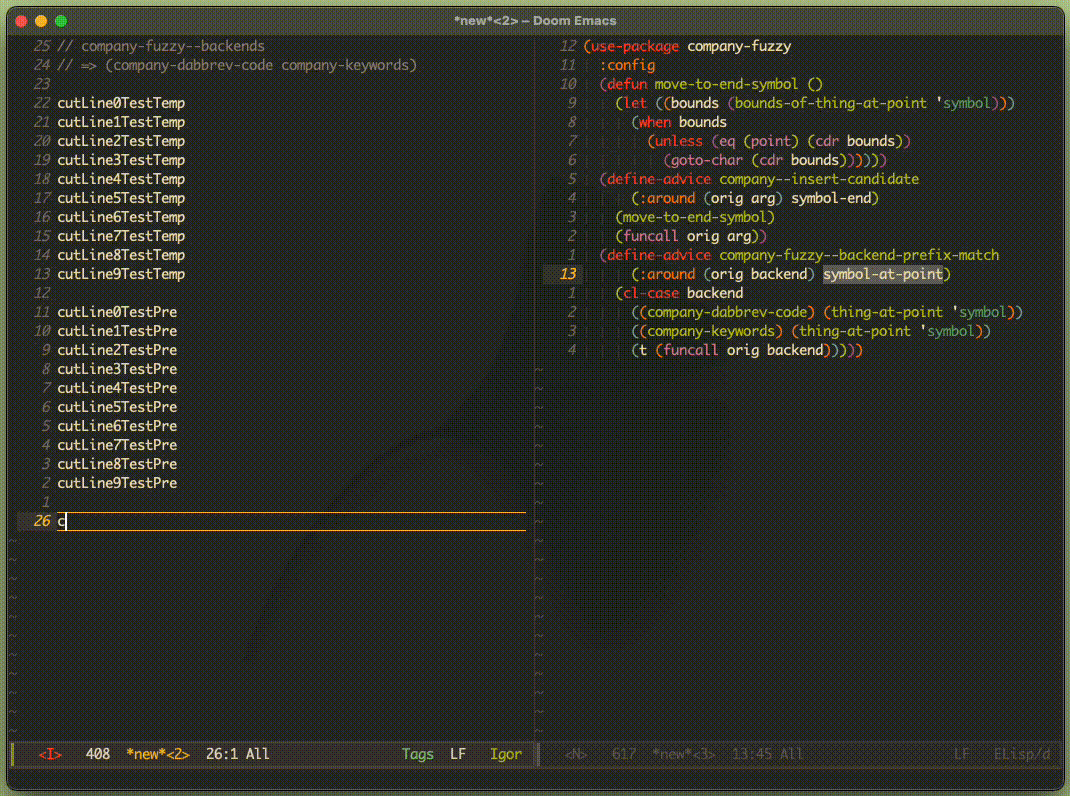Click the line cutLine8TestTemp
Image resolution: width=1070 pixels, height=796 pixels.
click(121, 255)
